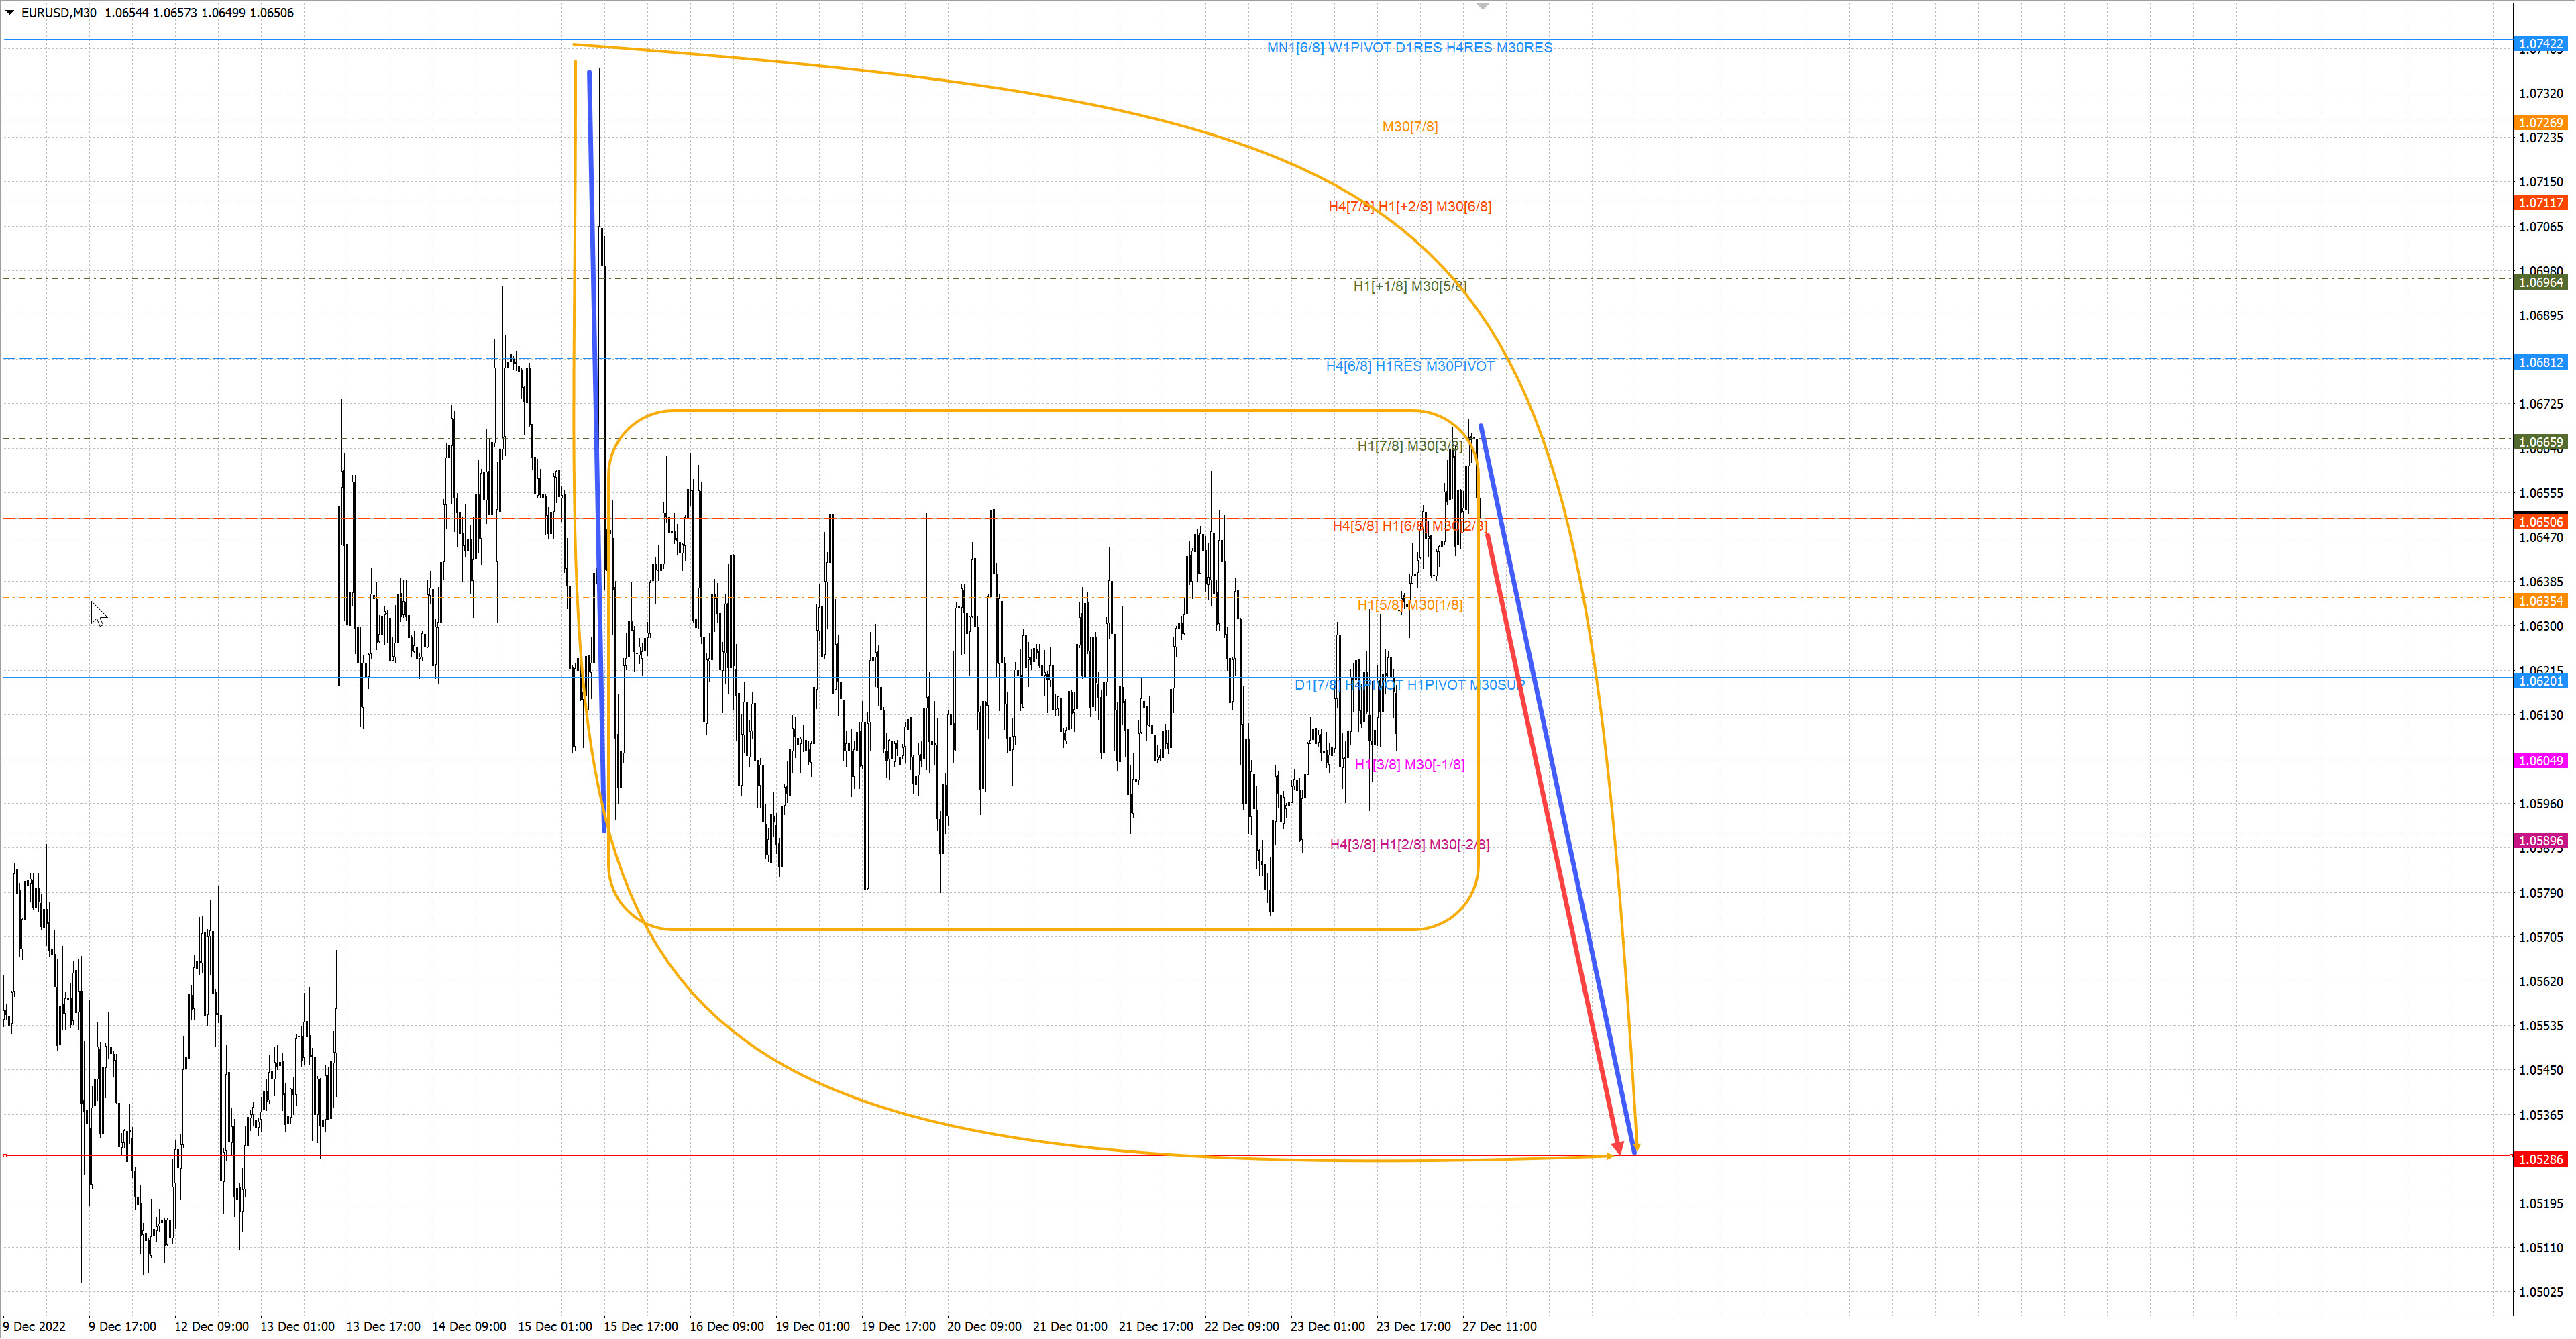Screen dimensions: 2576x1339
Task: Click the magenta 1.06049 price tag
Action: 2540,761
